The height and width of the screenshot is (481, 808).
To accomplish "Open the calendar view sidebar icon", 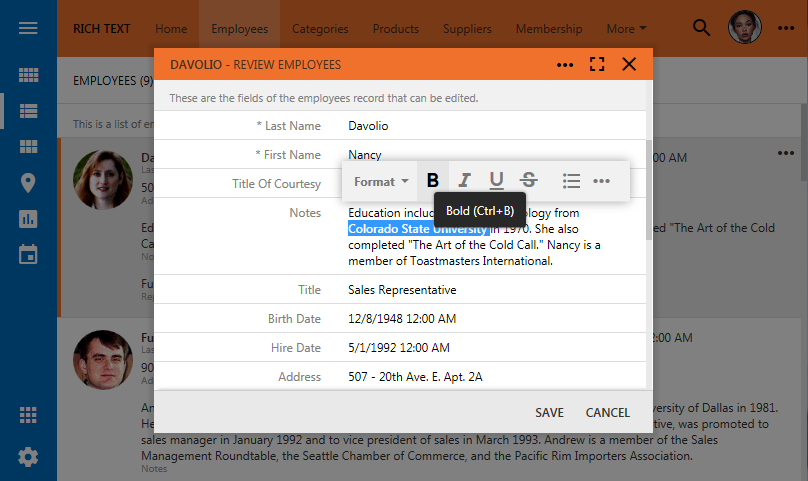I will coord(28,253).
